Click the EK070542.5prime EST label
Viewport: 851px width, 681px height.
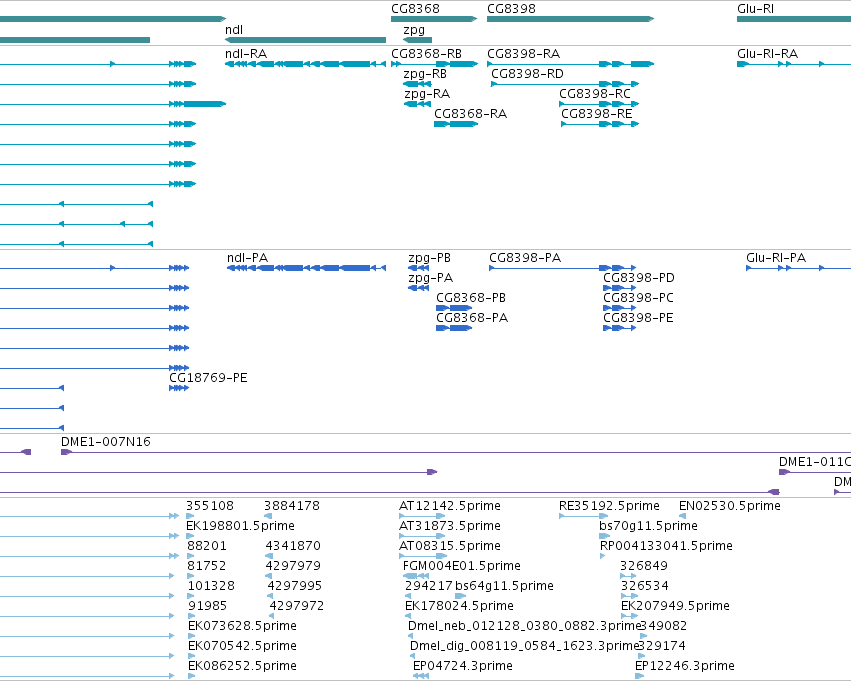pos(243,646)
